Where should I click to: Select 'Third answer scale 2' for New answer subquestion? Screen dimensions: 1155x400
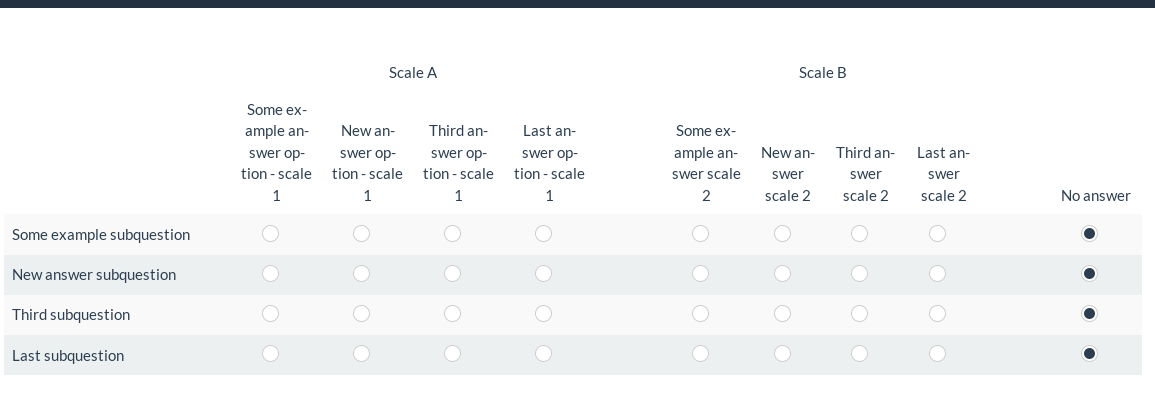click(859, 274)
